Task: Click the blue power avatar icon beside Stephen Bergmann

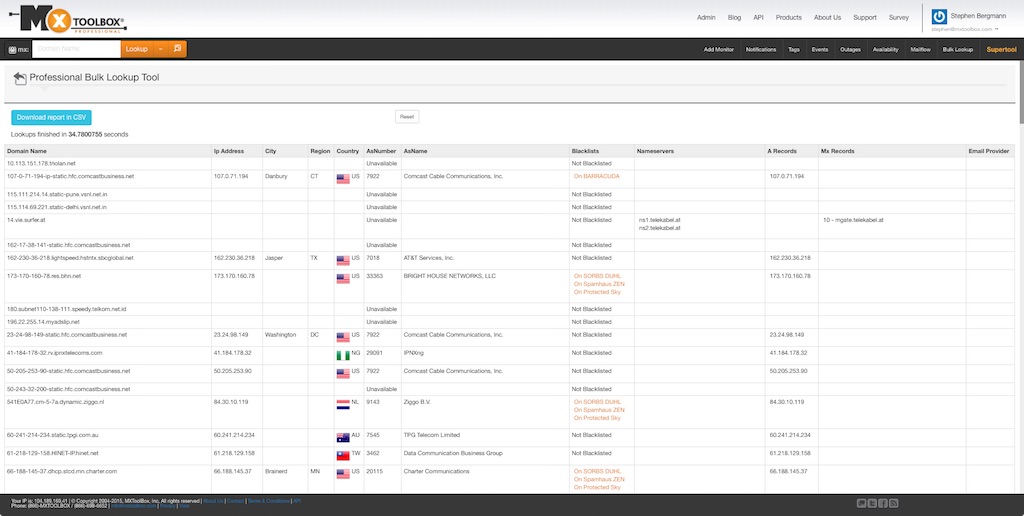Action: coord(939,17)
